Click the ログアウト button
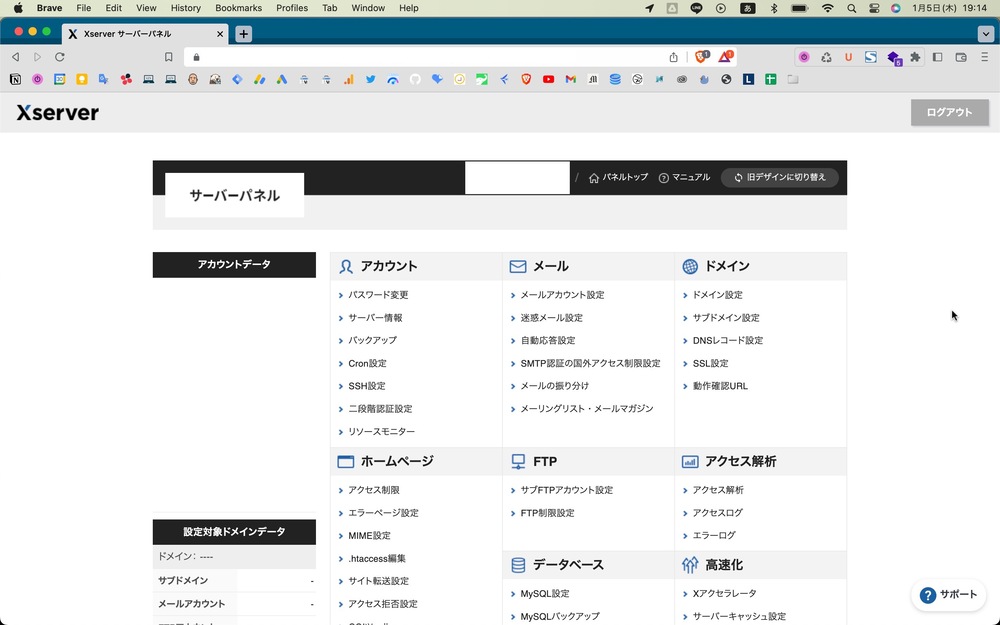The image size is (1000, 625). click(x=950, y=112)
